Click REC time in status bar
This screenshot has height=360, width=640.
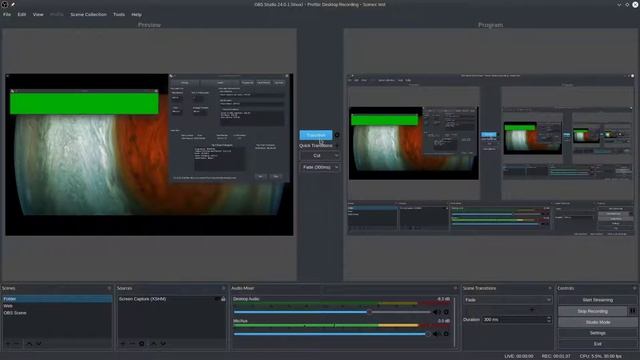(x=556, y=356)
